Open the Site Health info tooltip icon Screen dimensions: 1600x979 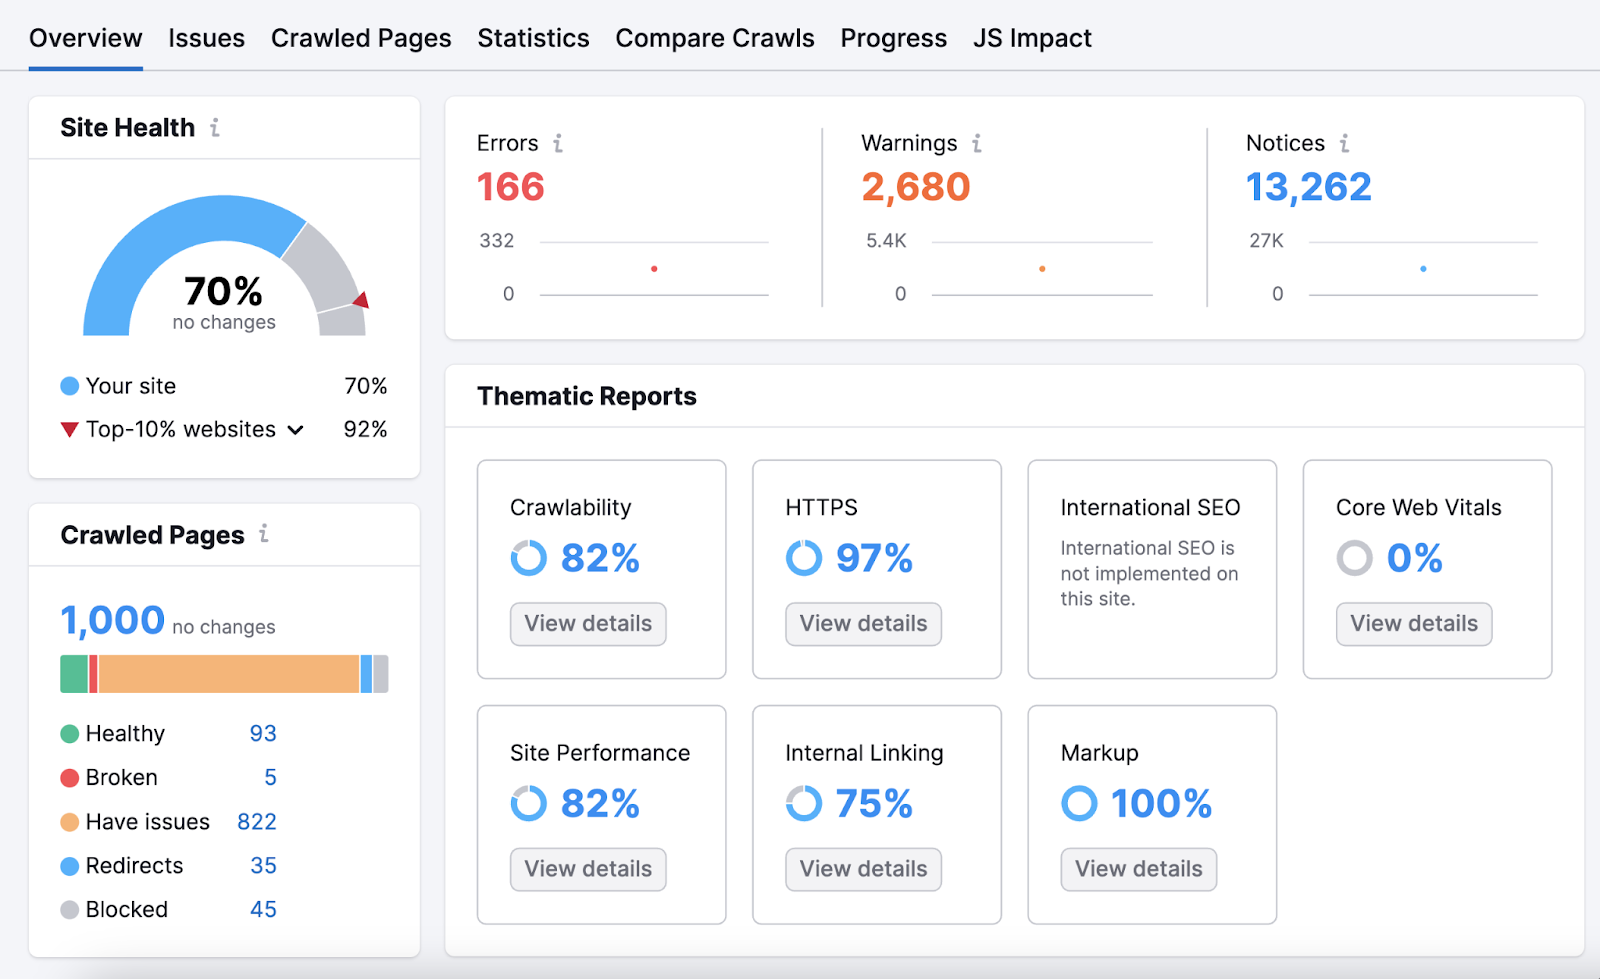pyautogui.click(x=216, y=127)
